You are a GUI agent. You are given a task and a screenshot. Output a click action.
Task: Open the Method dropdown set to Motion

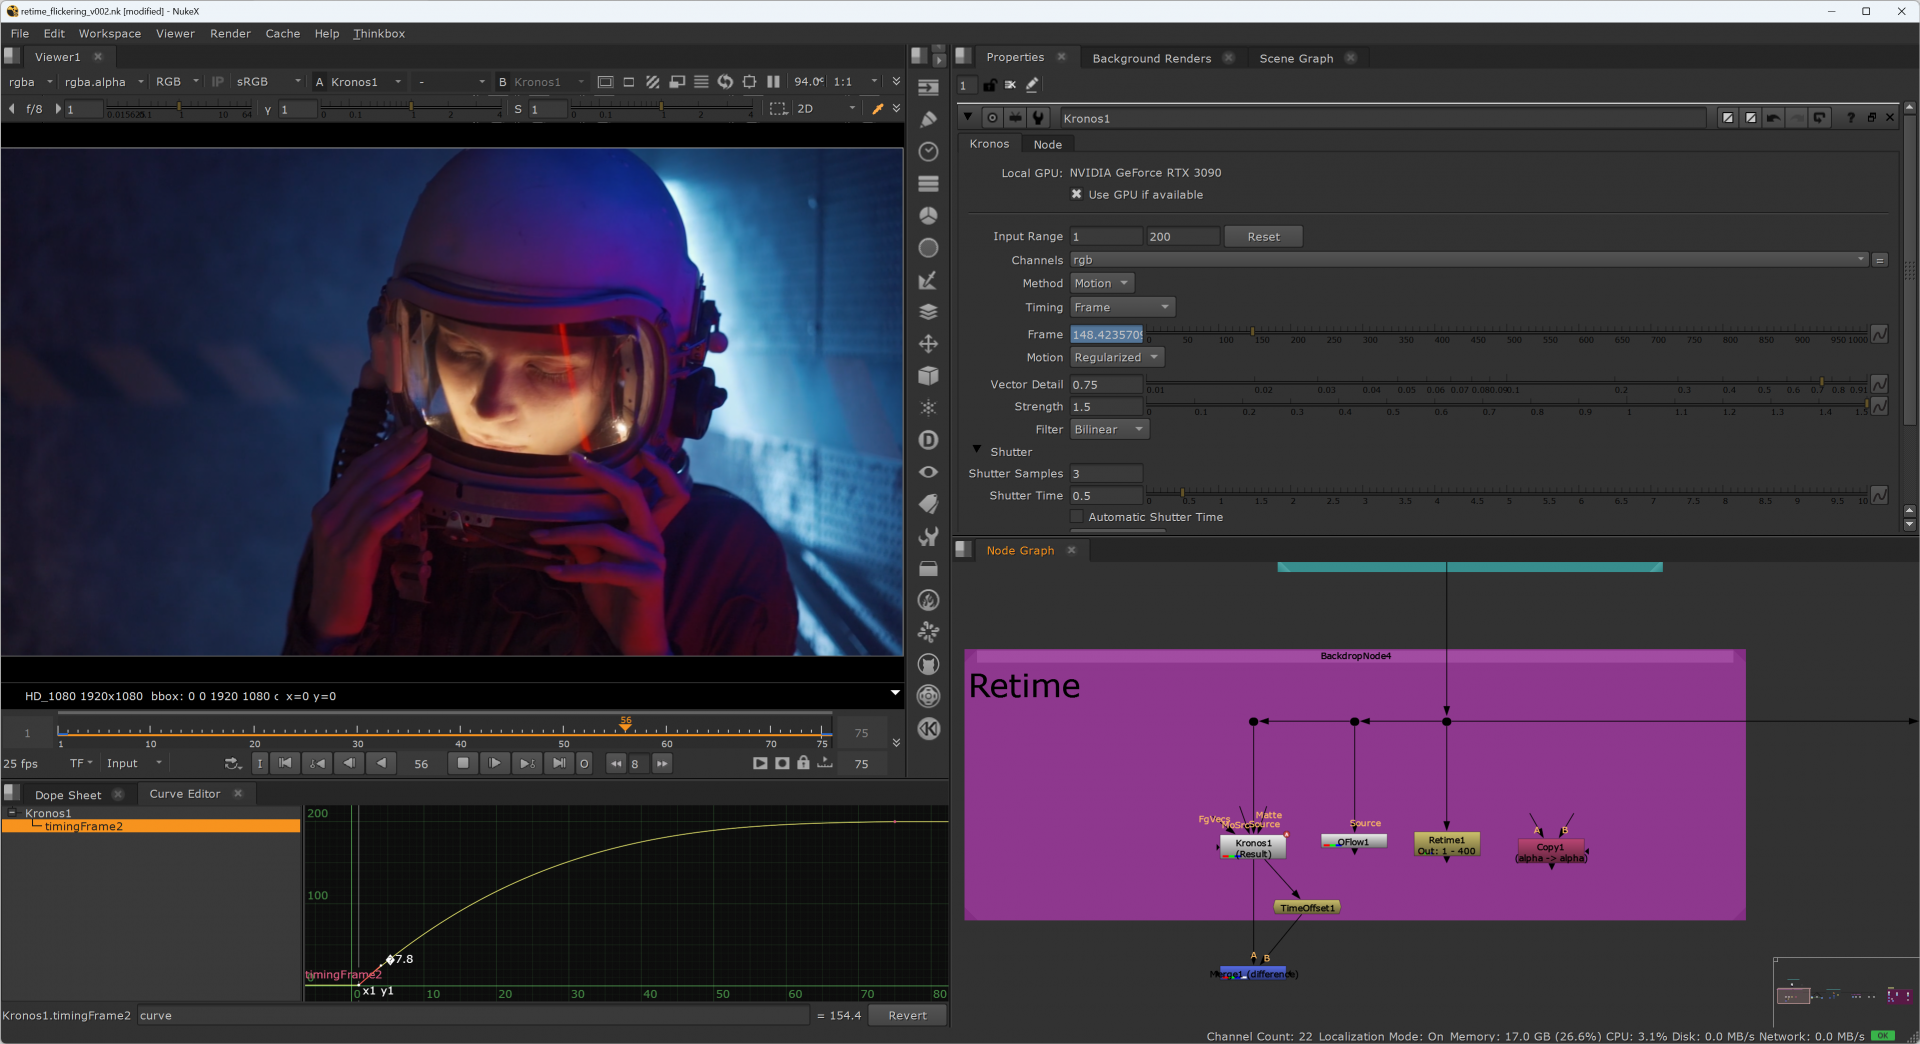pos(1101,284)
